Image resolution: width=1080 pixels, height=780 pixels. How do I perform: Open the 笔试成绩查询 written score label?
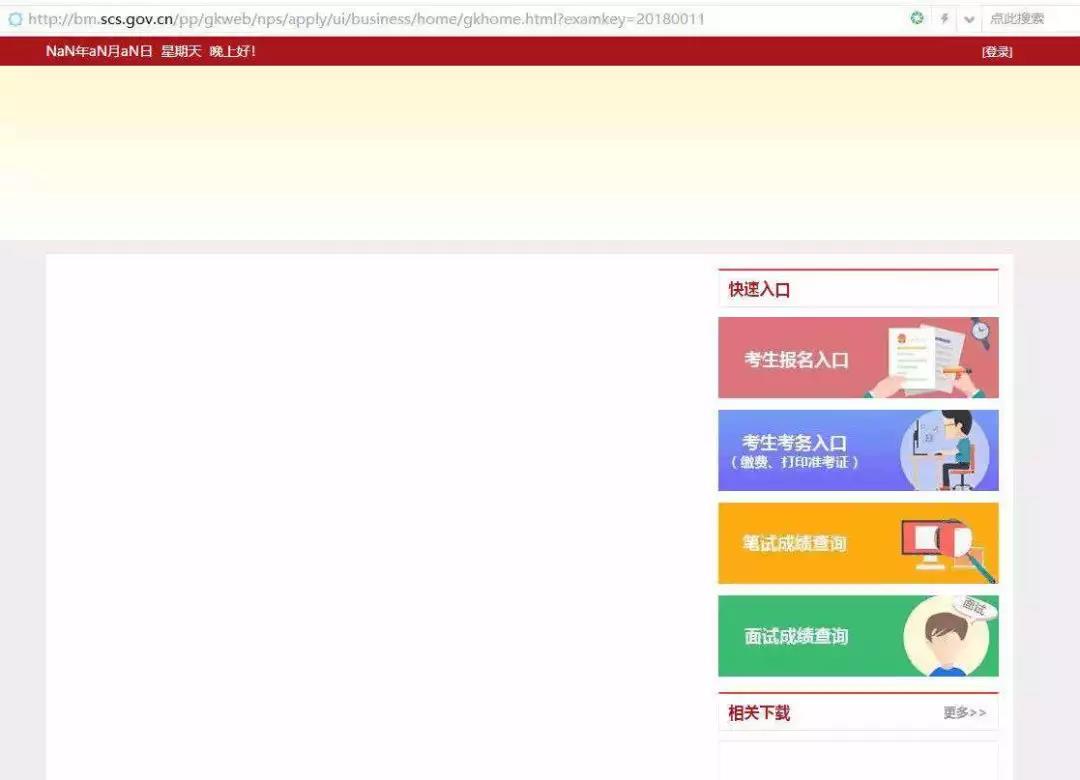(x=794, y=543)
